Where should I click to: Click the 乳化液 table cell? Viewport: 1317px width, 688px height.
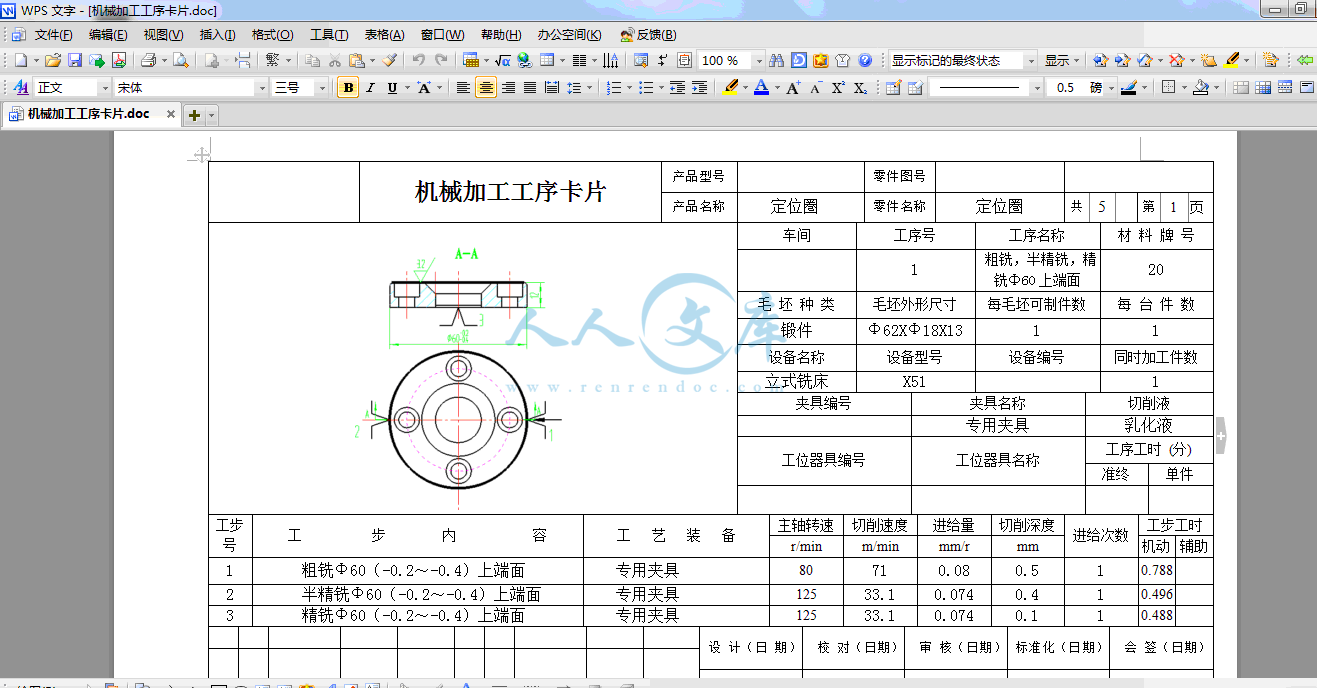[1148, 425]
